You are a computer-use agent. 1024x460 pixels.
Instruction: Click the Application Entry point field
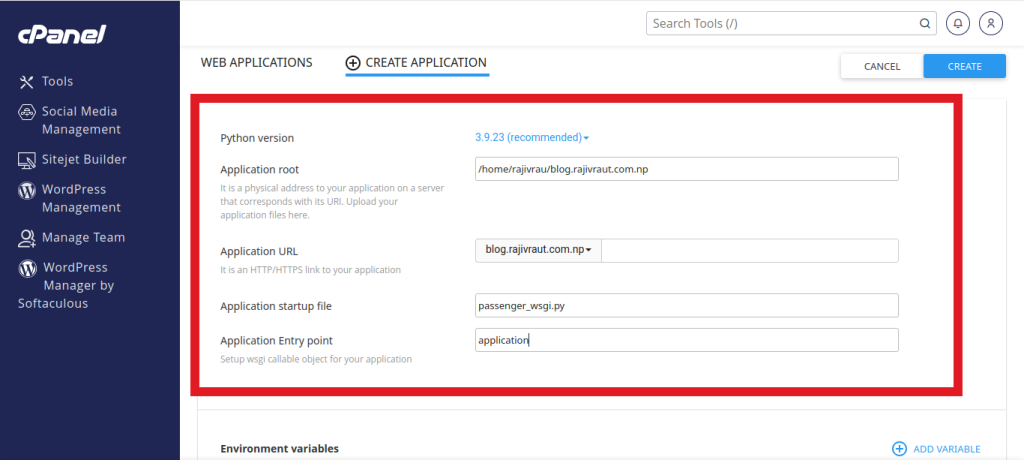686,340
